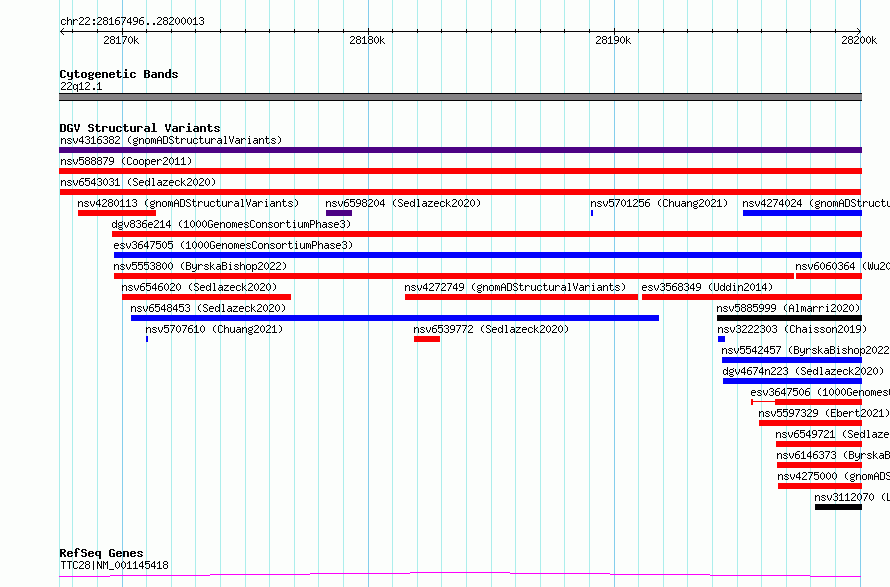Viewport: 890px width, 587px height.
Task: Select the short red nsv6060364 bar
Action: 829,276
